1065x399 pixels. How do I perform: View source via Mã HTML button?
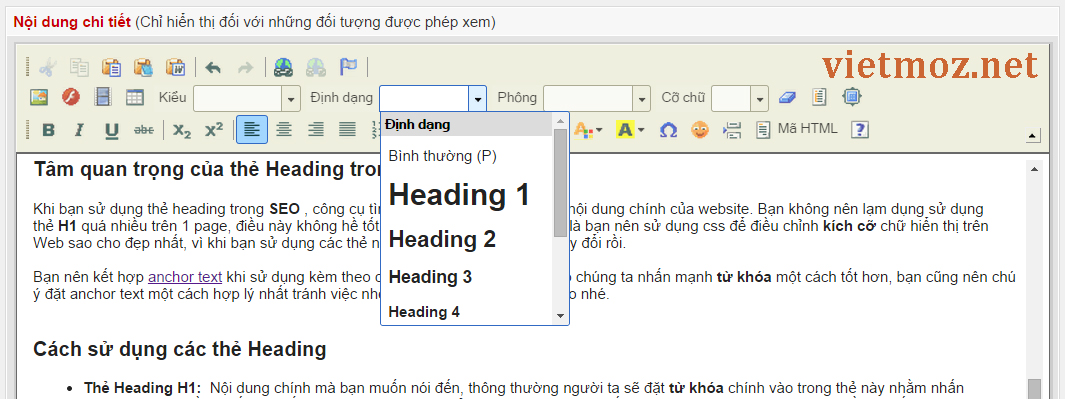point(797,129)
